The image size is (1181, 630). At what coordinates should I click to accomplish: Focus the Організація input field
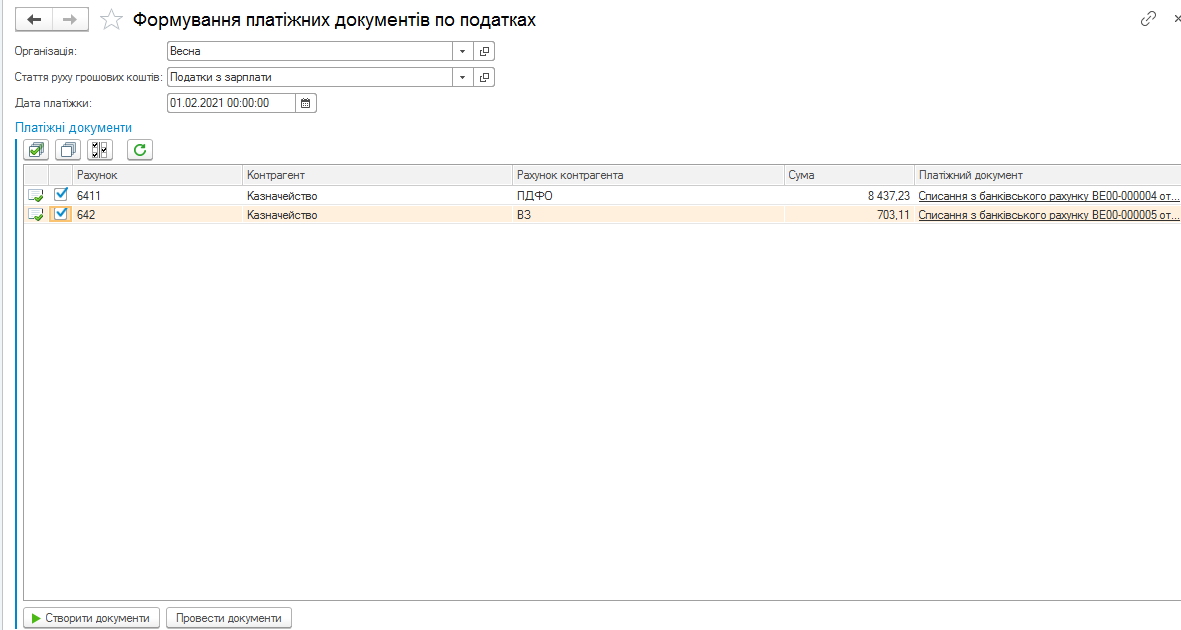coord(310,51)
